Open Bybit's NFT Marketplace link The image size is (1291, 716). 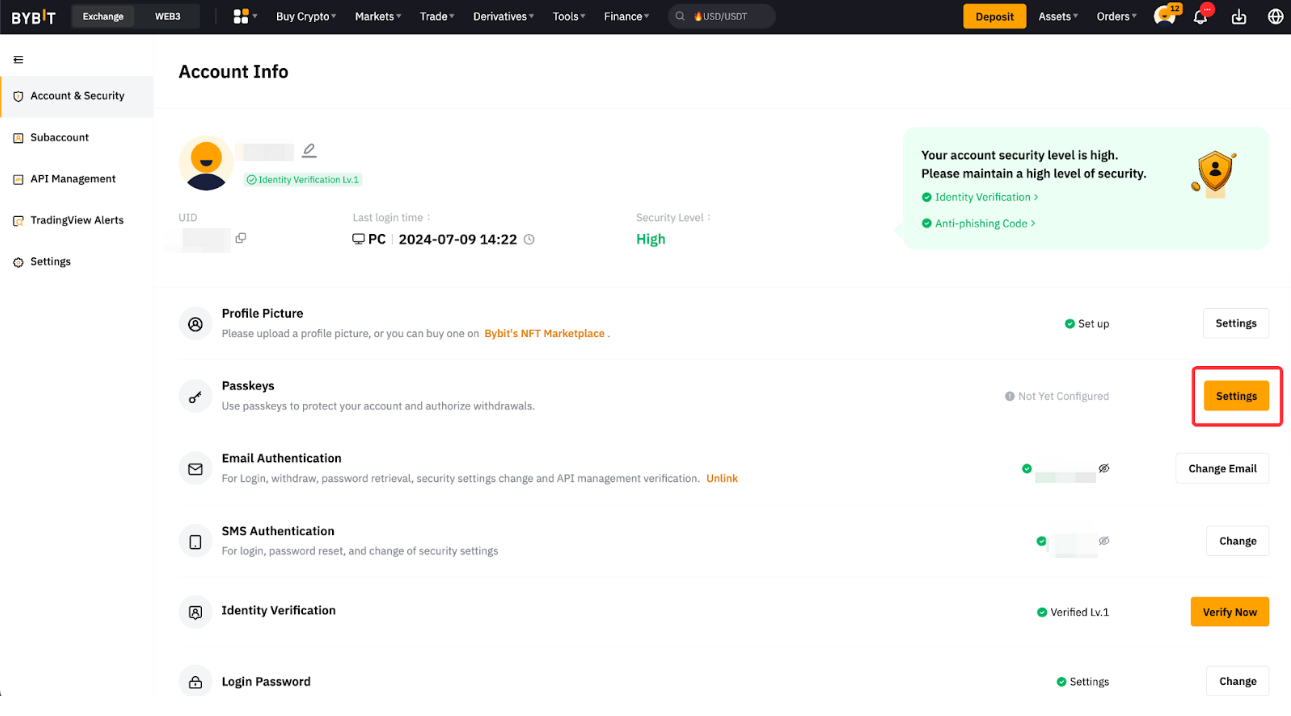[545, 333]
